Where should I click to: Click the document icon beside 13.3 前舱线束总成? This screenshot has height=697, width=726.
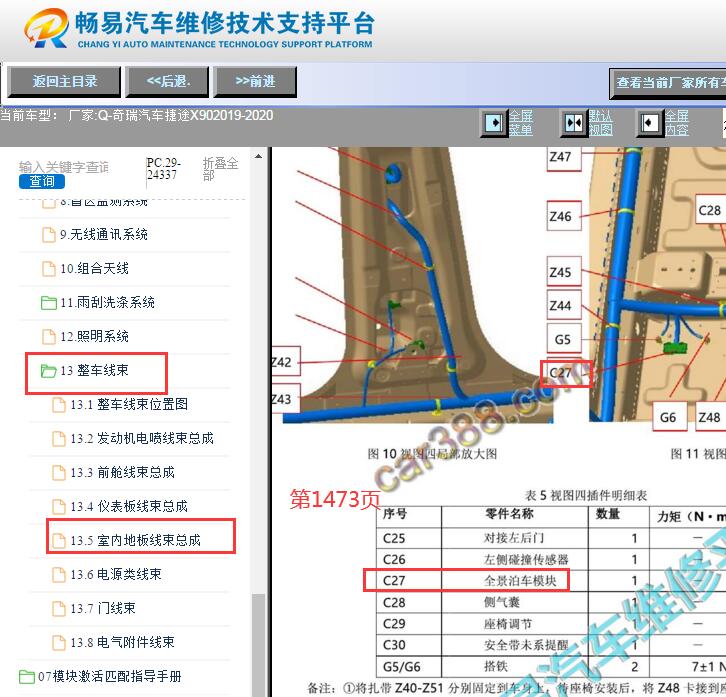pos(59,473)
